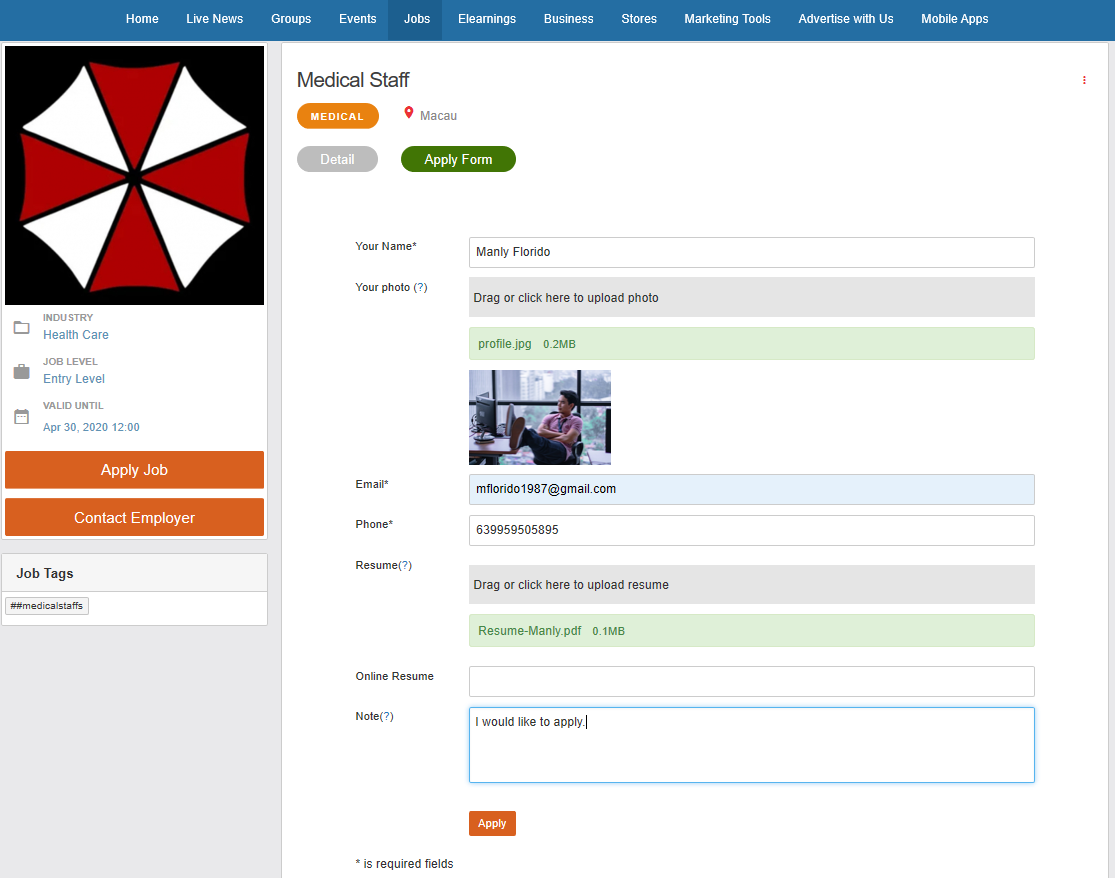The width and height of the screenshot is (1115, 878).
Task: Click the Apply Job button in sidebar
Action: tap(134, 470)
